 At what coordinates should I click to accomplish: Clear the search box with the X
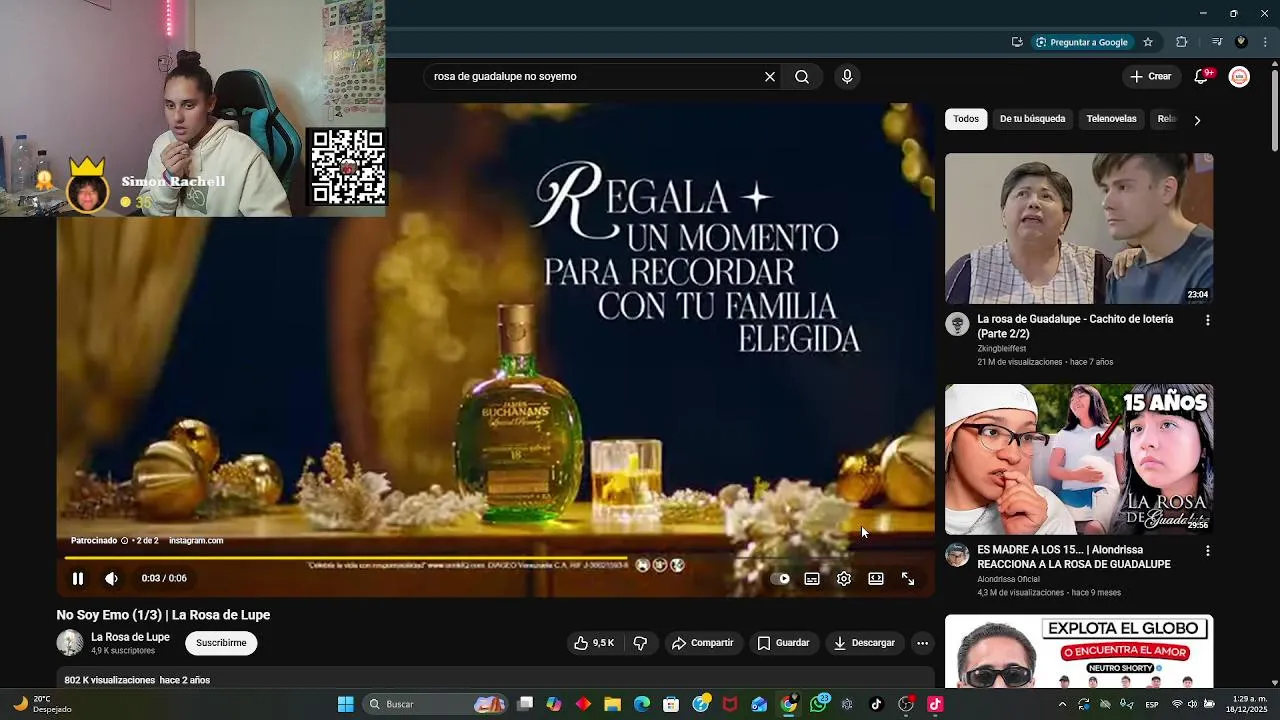pyautogui.click(x=770, y=76)
